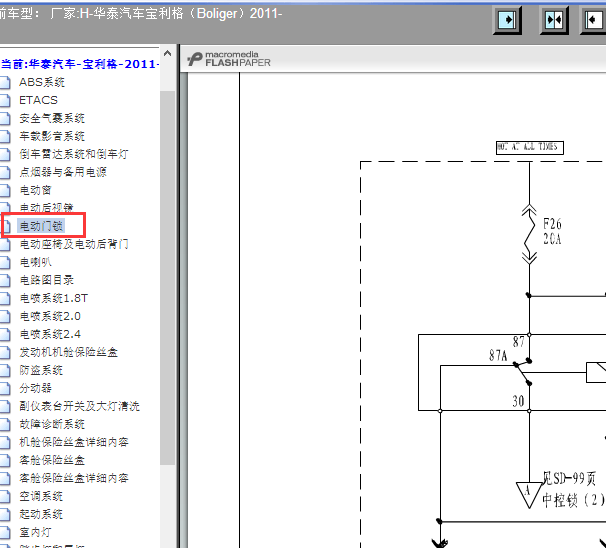Click the left-arrow panel button in top bar
The height and width of the screenshot is (548, 606).
[594, 20]
